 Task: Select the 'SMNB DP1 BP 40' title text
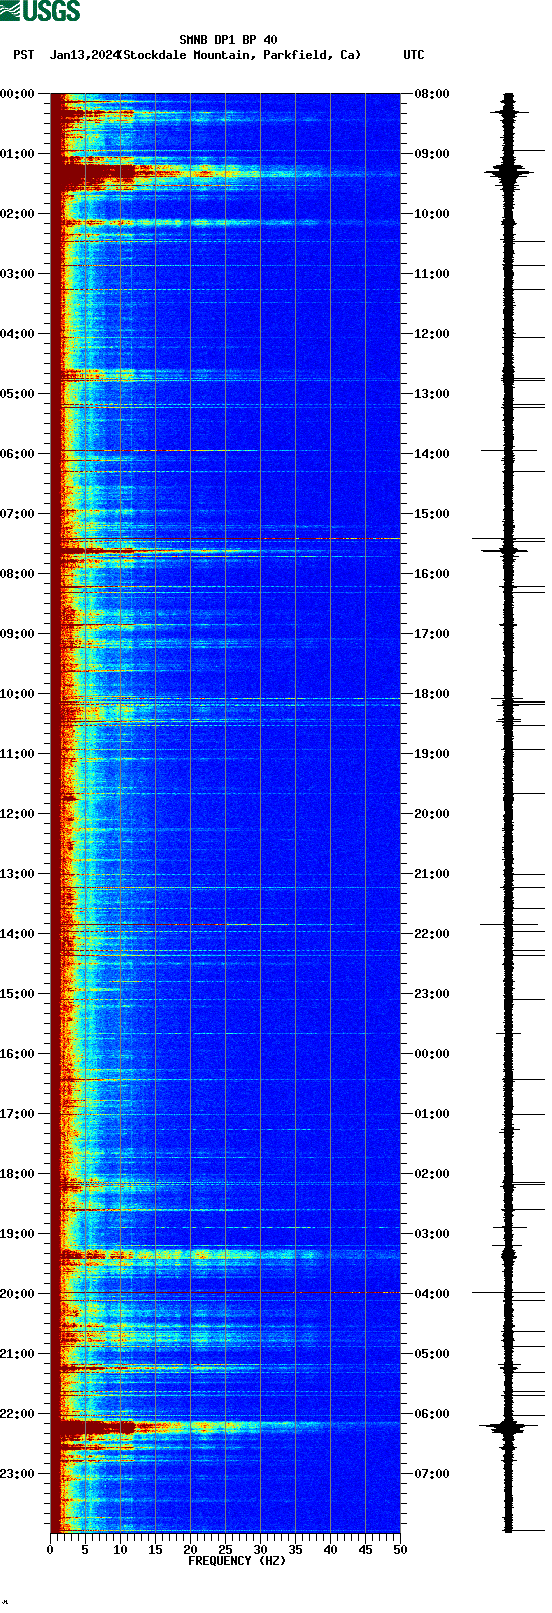click(x=228, y=40)
